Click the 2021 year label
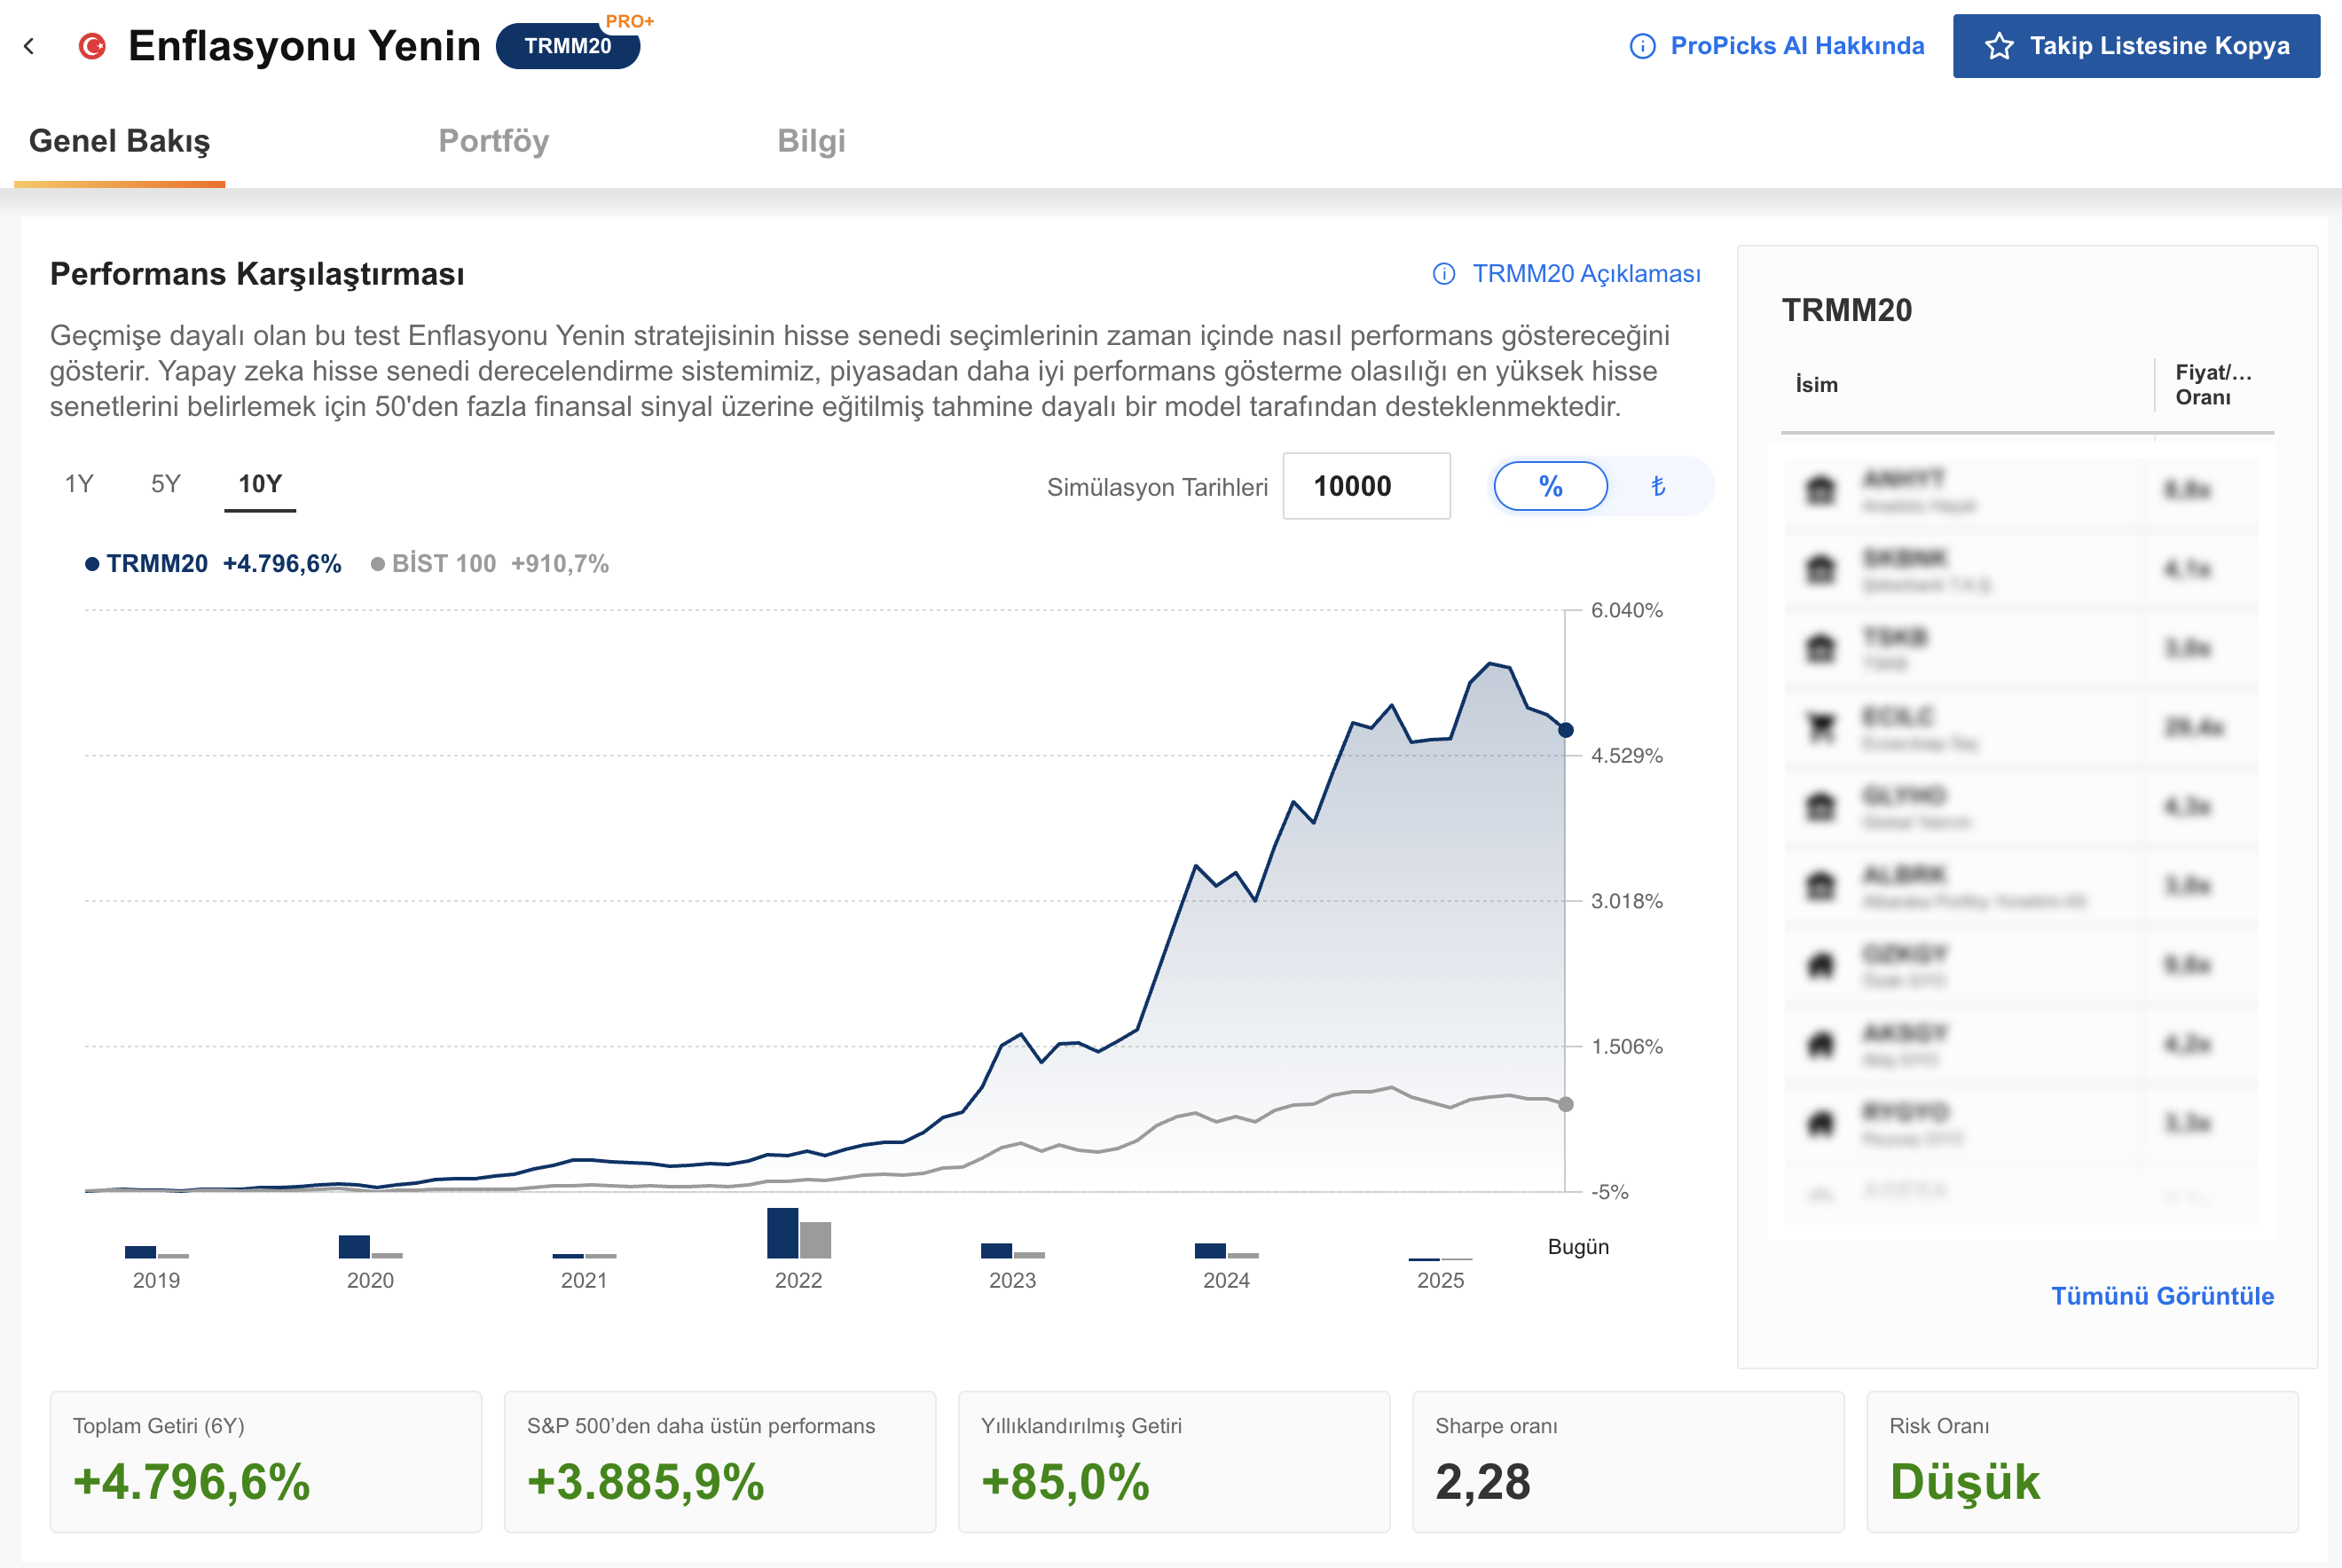 (x=584, y=1280)
